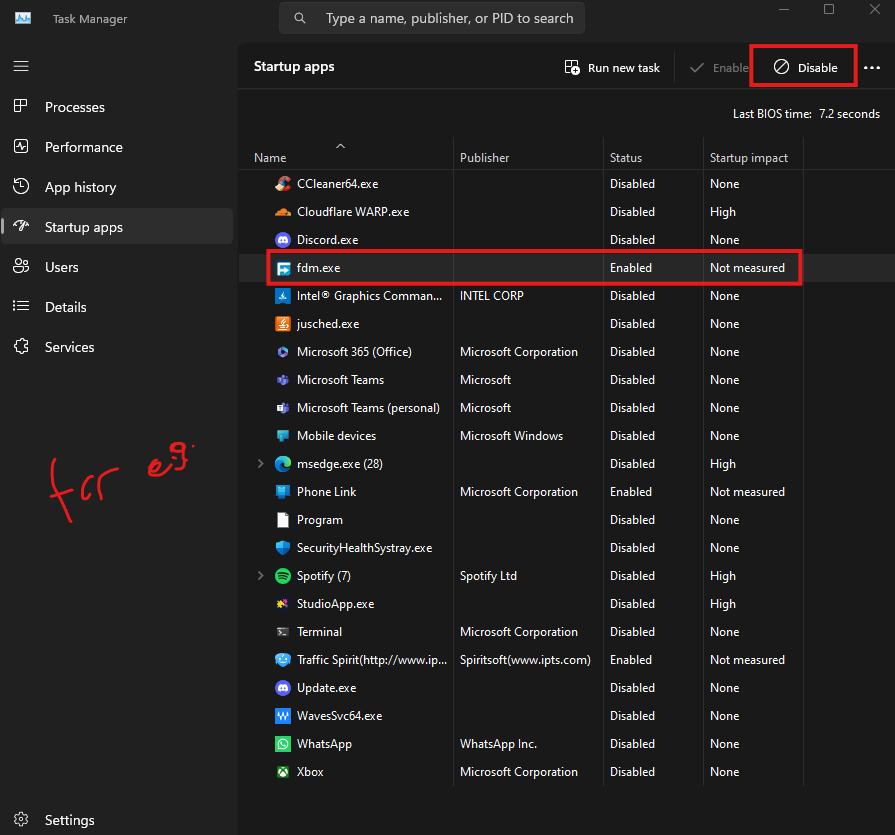This screenshot has width=895, height=835.
Task: Click Enabled status of Phone Link
Action: 630,491
